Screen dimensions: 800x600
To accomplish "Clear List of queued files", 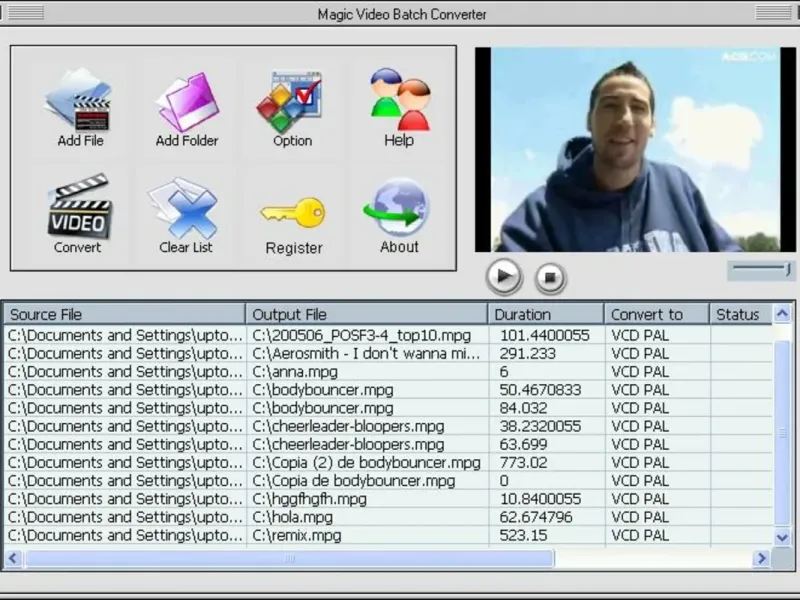I will pos(186,212).
